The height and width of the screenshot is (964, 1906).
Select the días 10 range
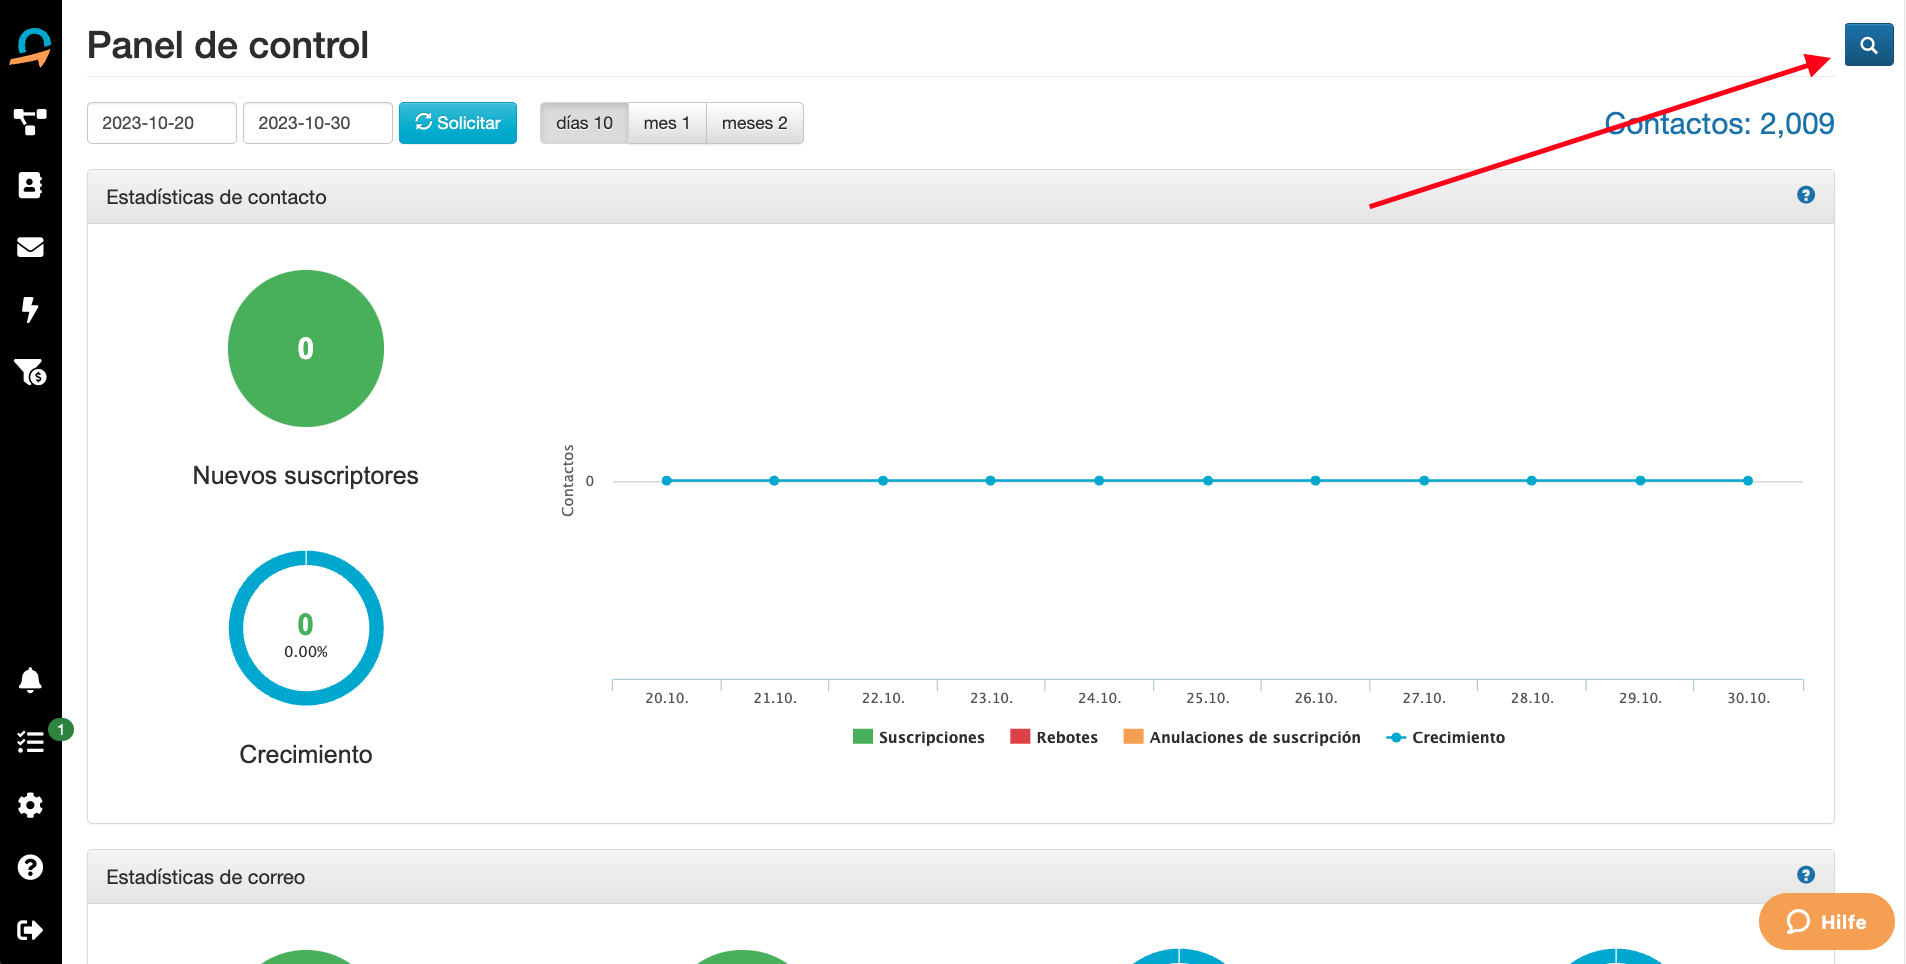584,123
